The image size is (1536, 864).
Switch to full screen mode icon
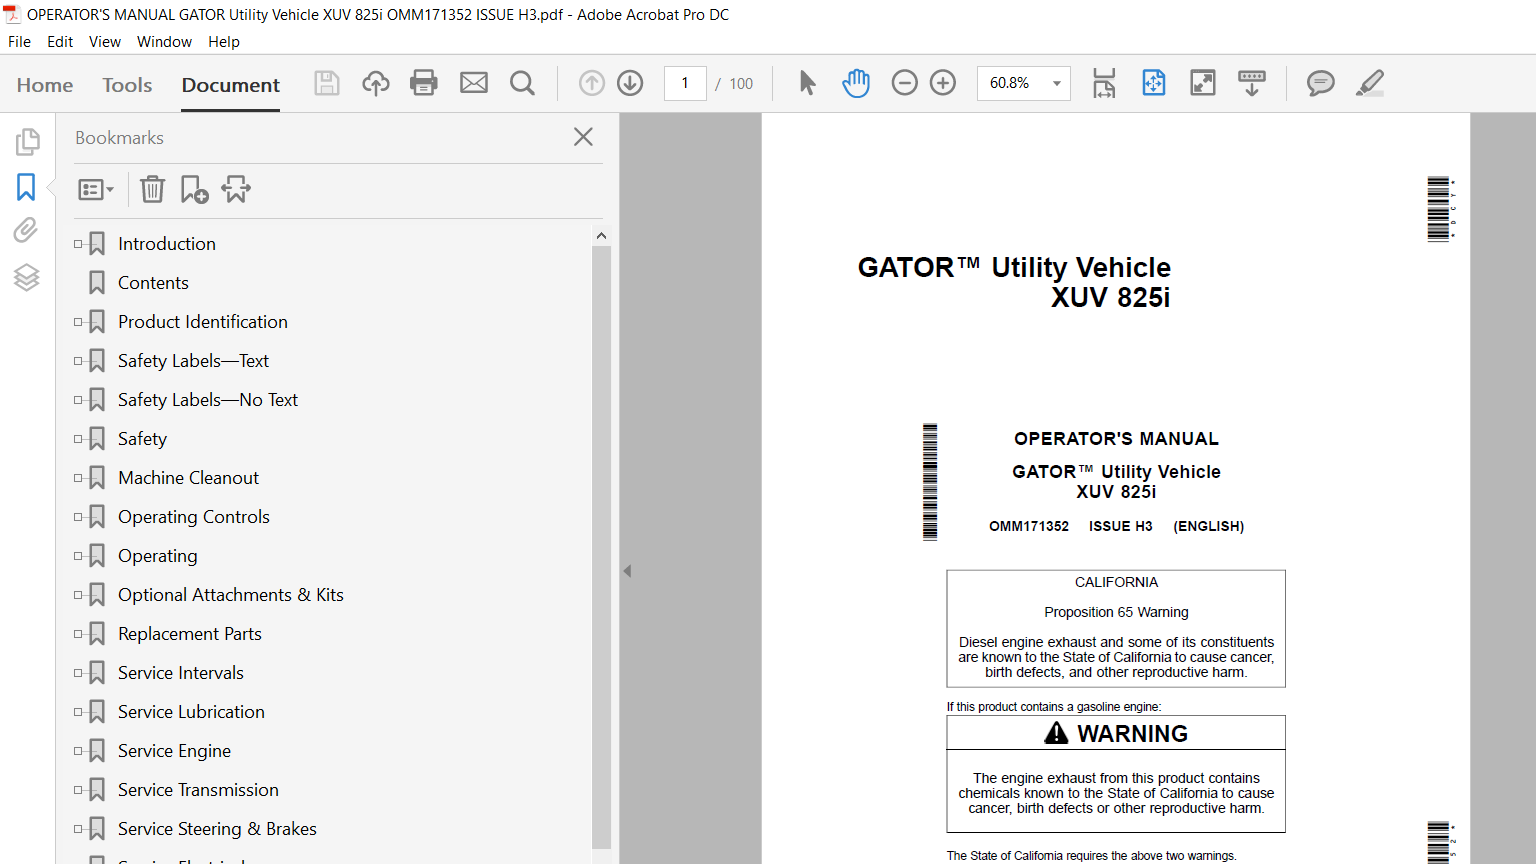pos(1203,83)
